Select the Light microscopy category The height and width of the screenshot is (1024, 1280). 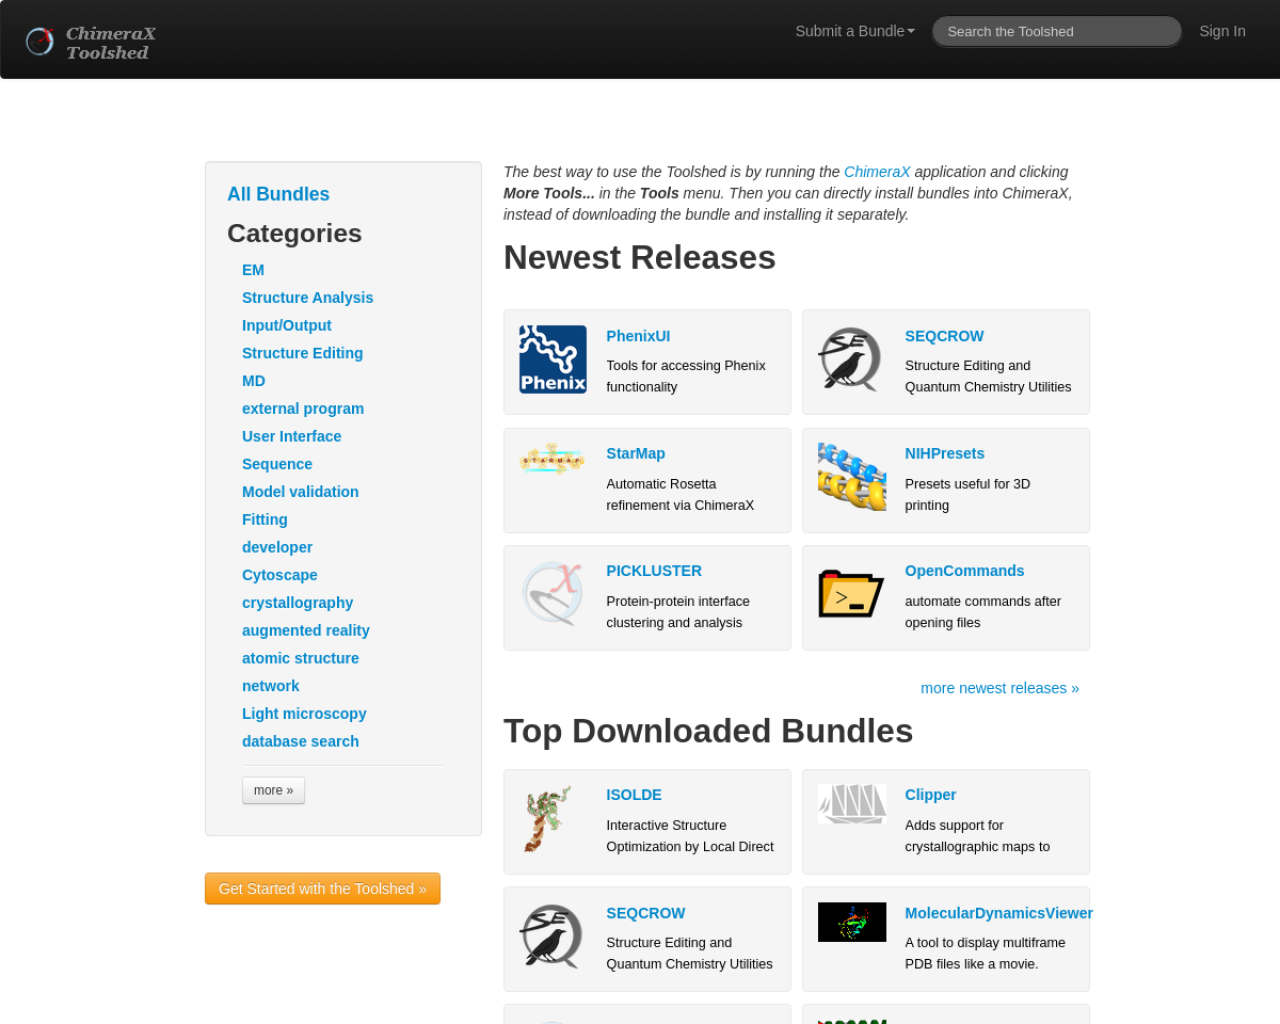click(x=304, y=714)
